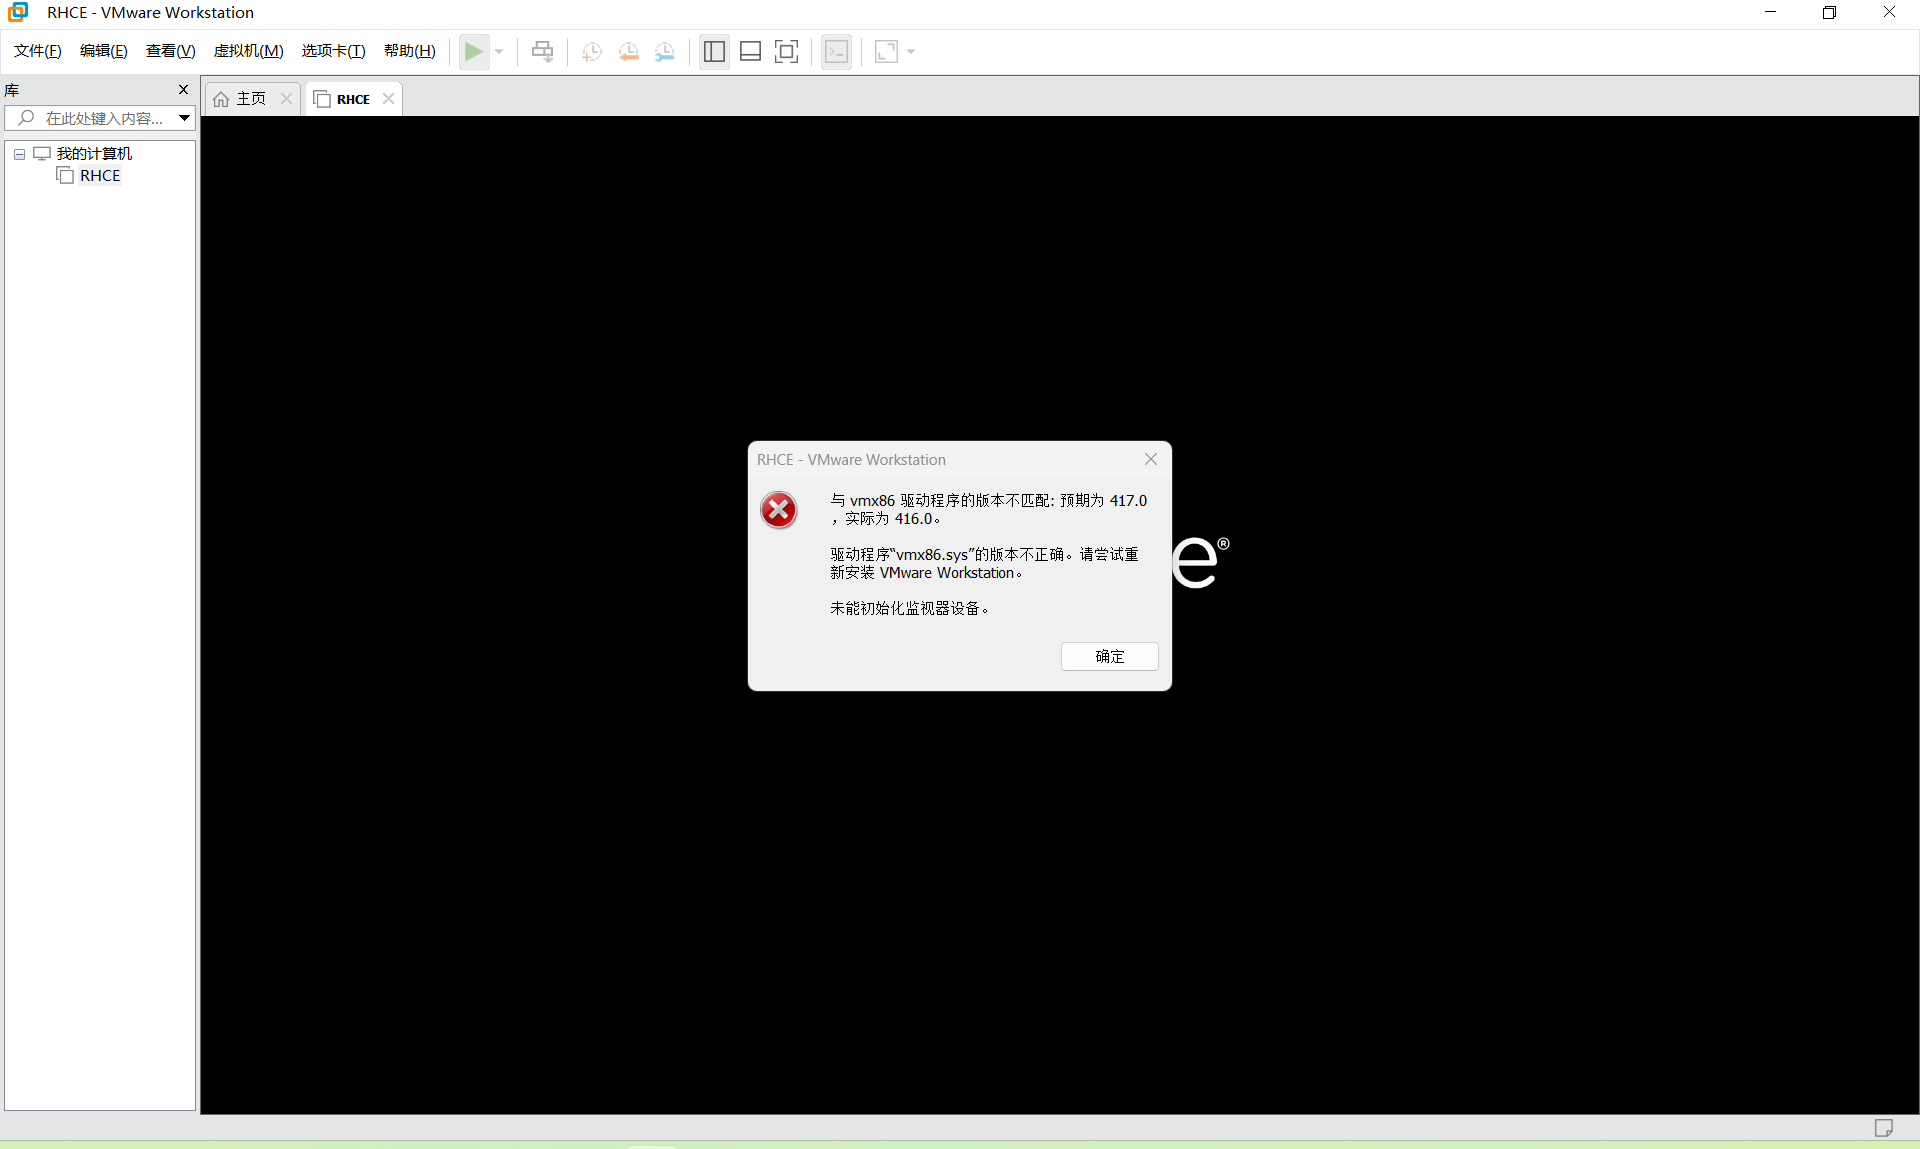Toggle the thumbnail bar view
Screen dimensions: 1920x1149
pyautogui.click(x=750, y=51)
